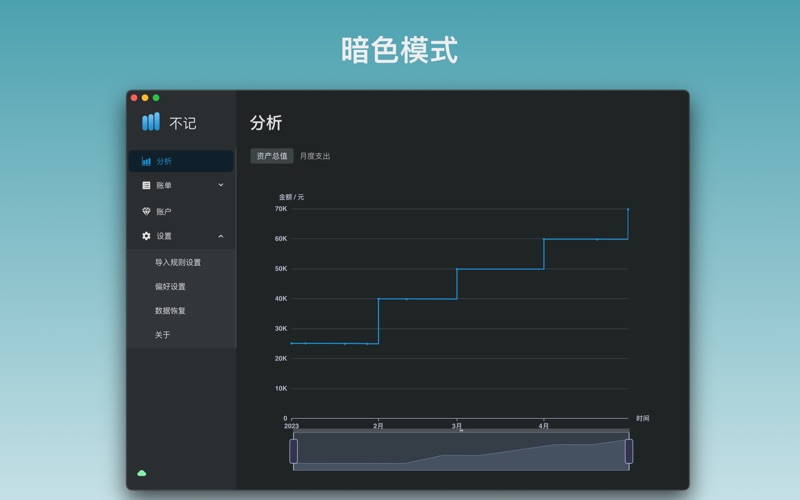Click the 金额 / 元 axis title

291,197
